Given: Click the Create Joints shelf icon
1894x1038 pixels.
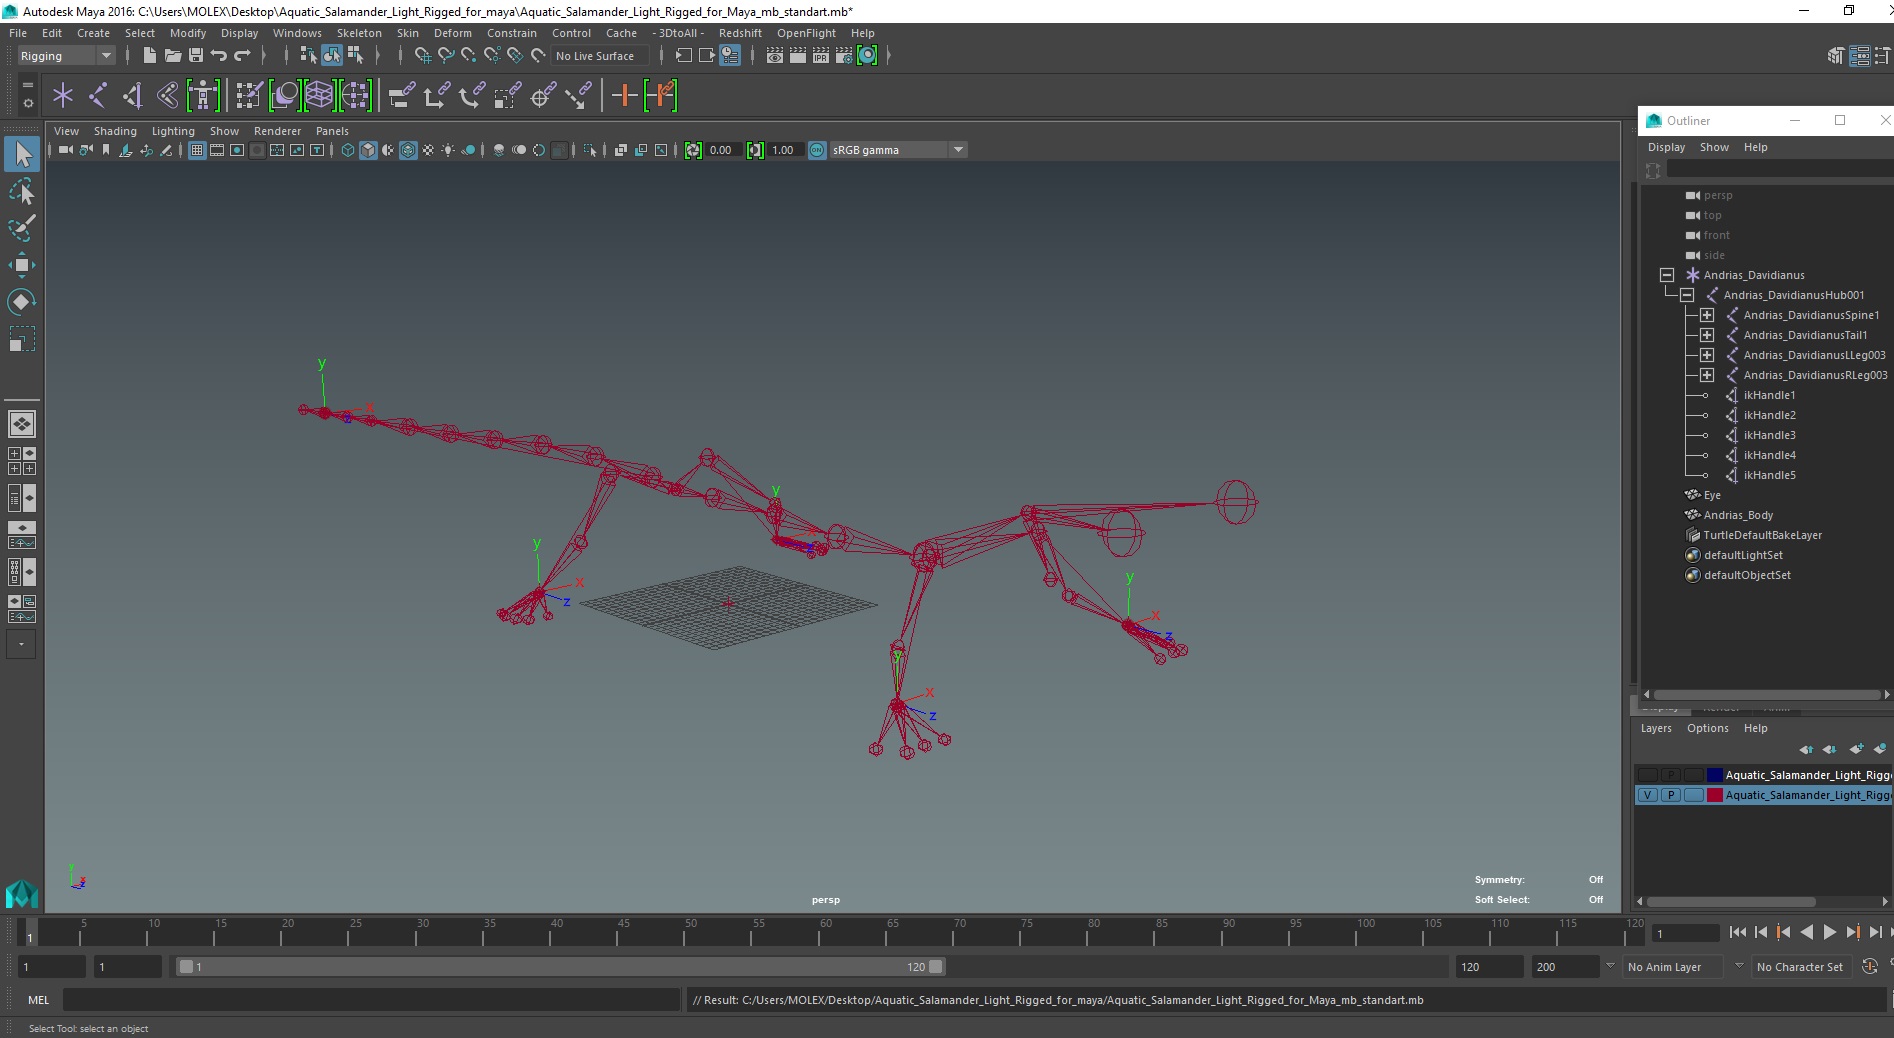Looking at the screenshot, I should [98, 96].
